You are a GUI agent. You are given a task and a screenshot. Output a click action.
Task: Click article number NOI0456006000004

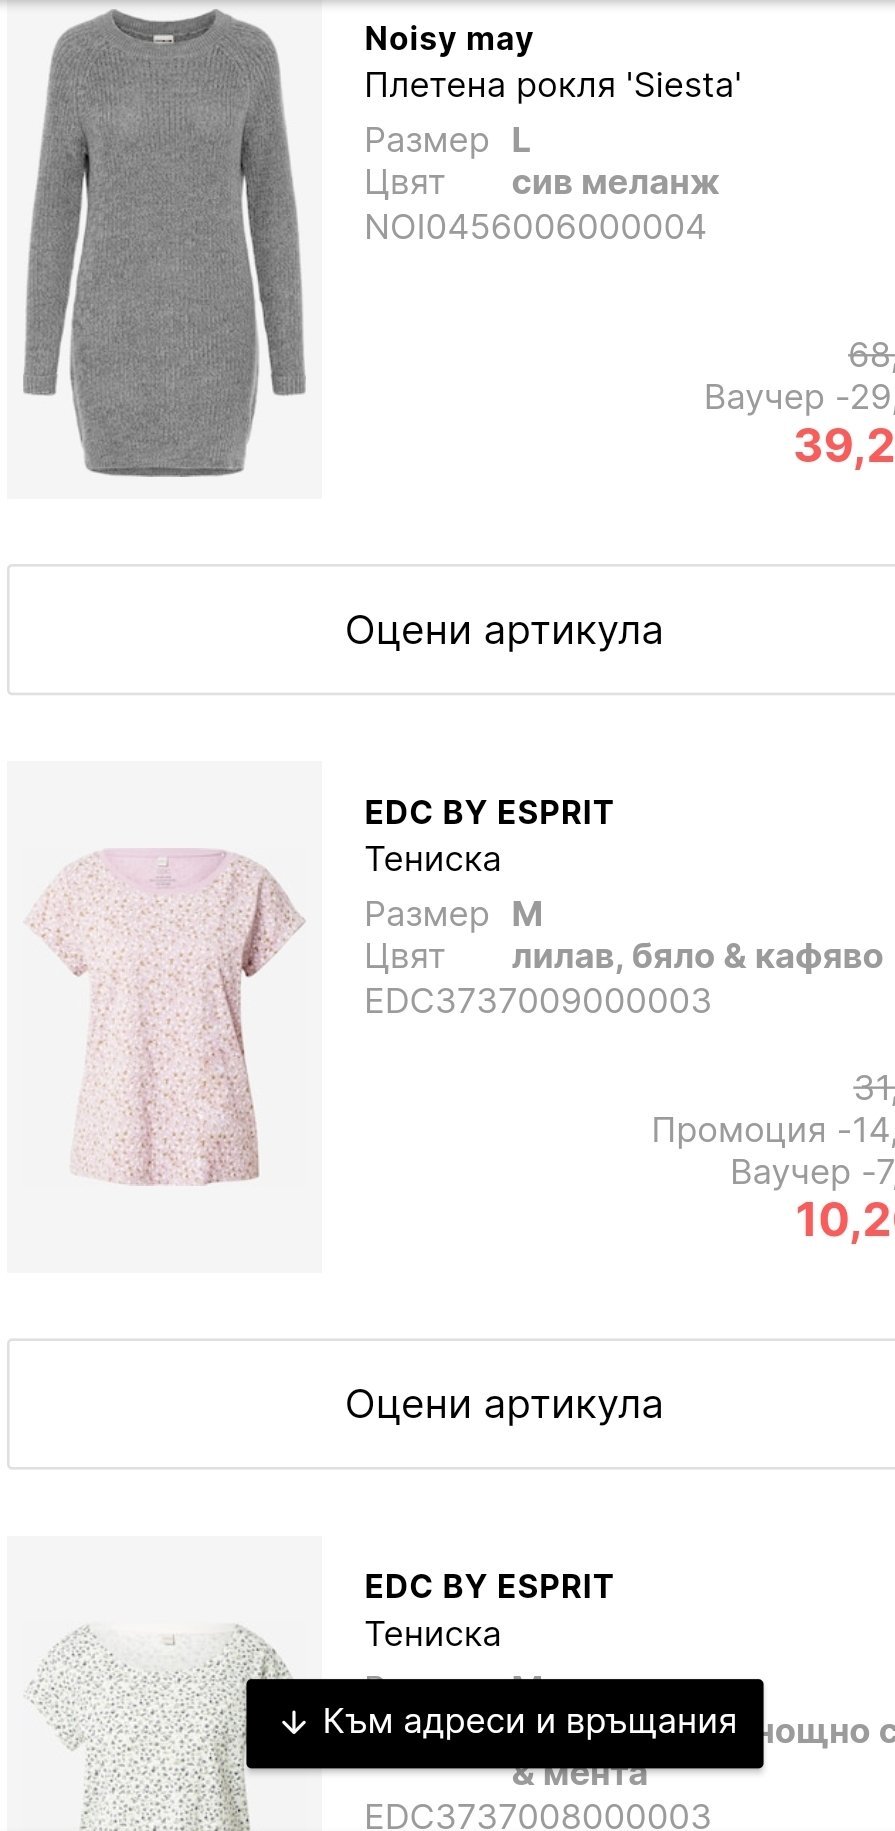tap(535, 227)
